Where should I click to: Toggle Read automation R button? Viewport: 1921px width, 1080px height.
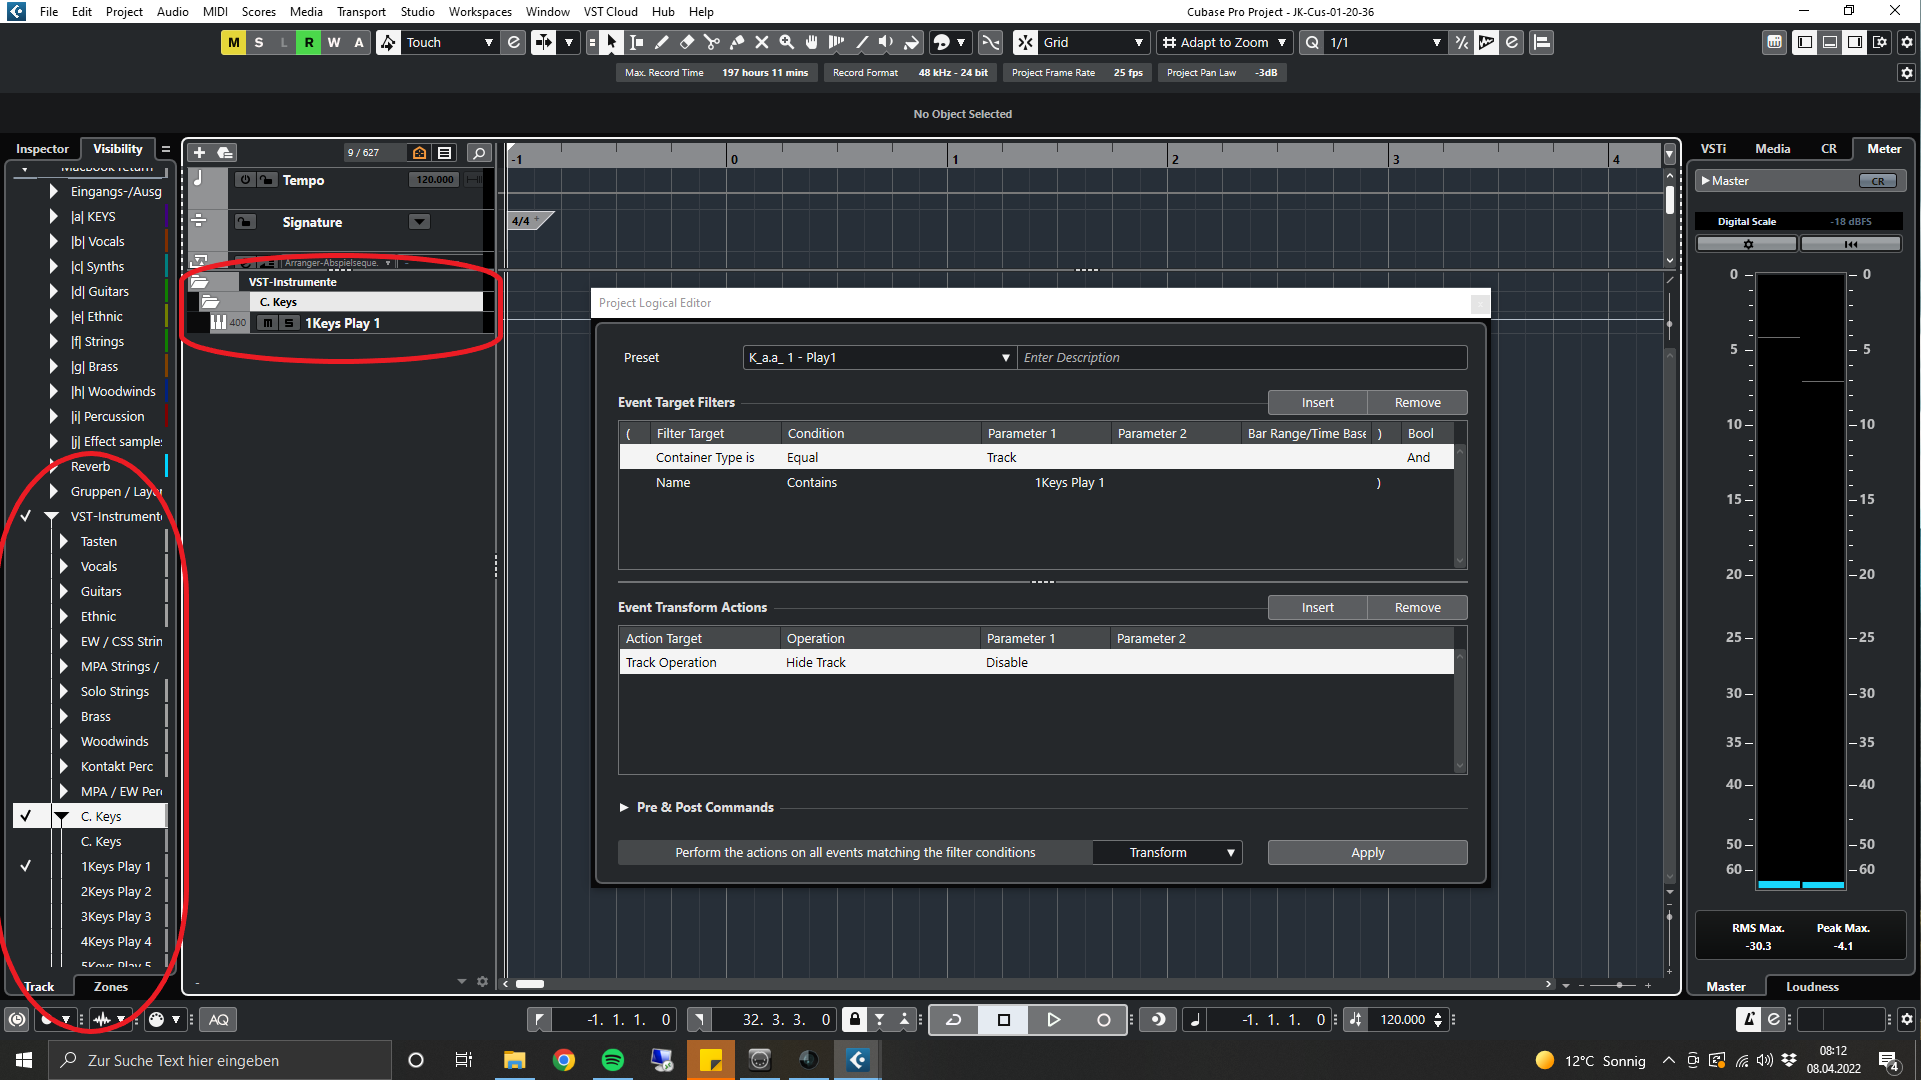point(309,42)
